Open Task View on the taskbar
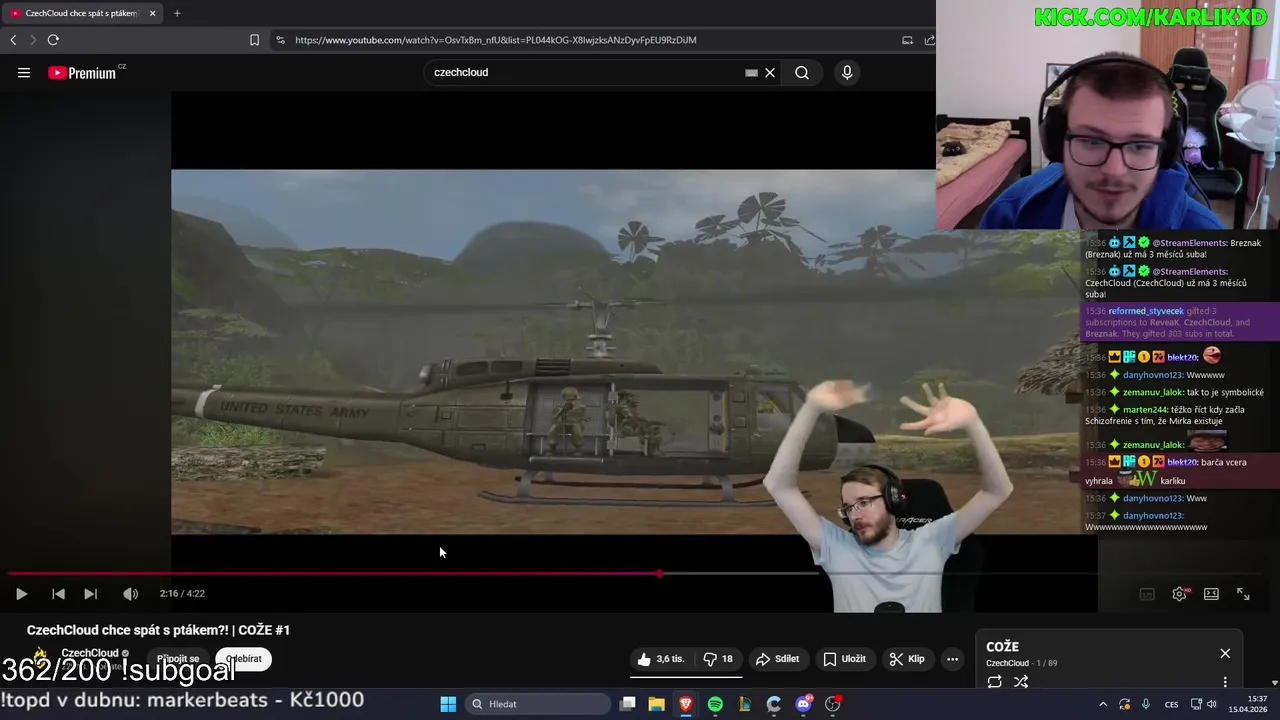 pos(627,704)
